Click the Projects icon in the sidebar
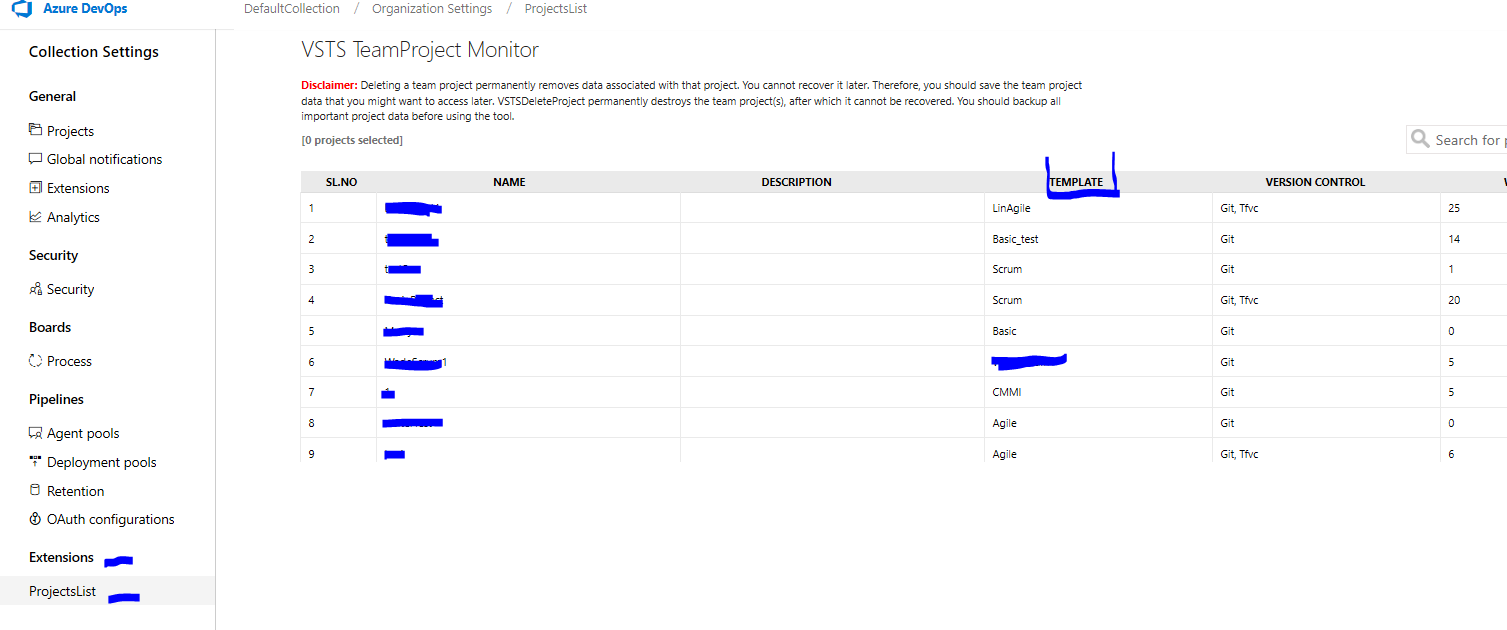Image resolution: width=1507 pixels, height=630 pixels. point(36,130)
